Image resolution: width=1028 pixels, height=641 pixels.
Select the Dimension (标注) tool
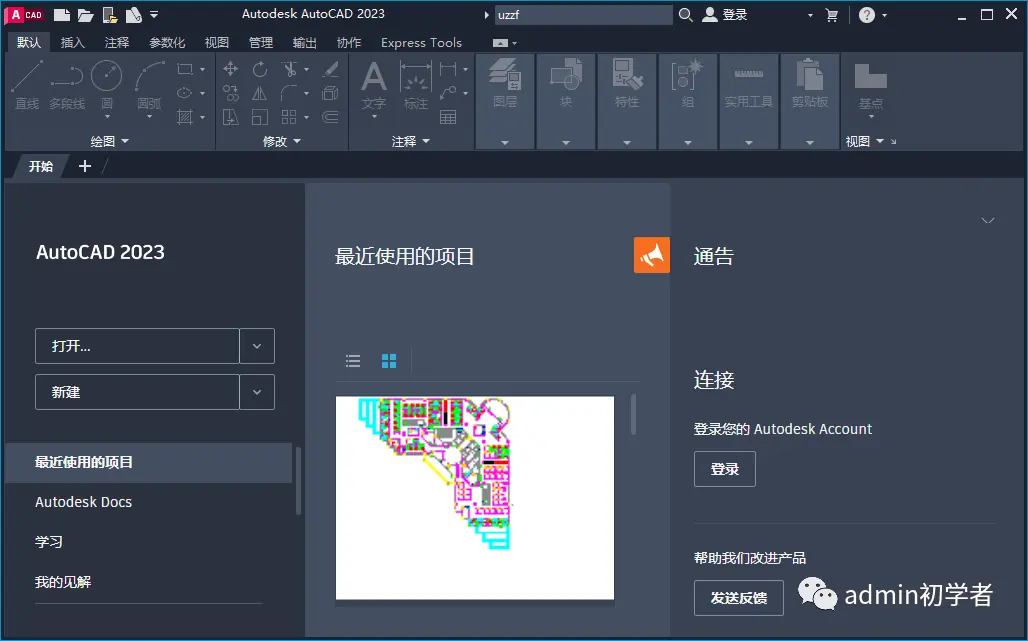pos(416,85)
